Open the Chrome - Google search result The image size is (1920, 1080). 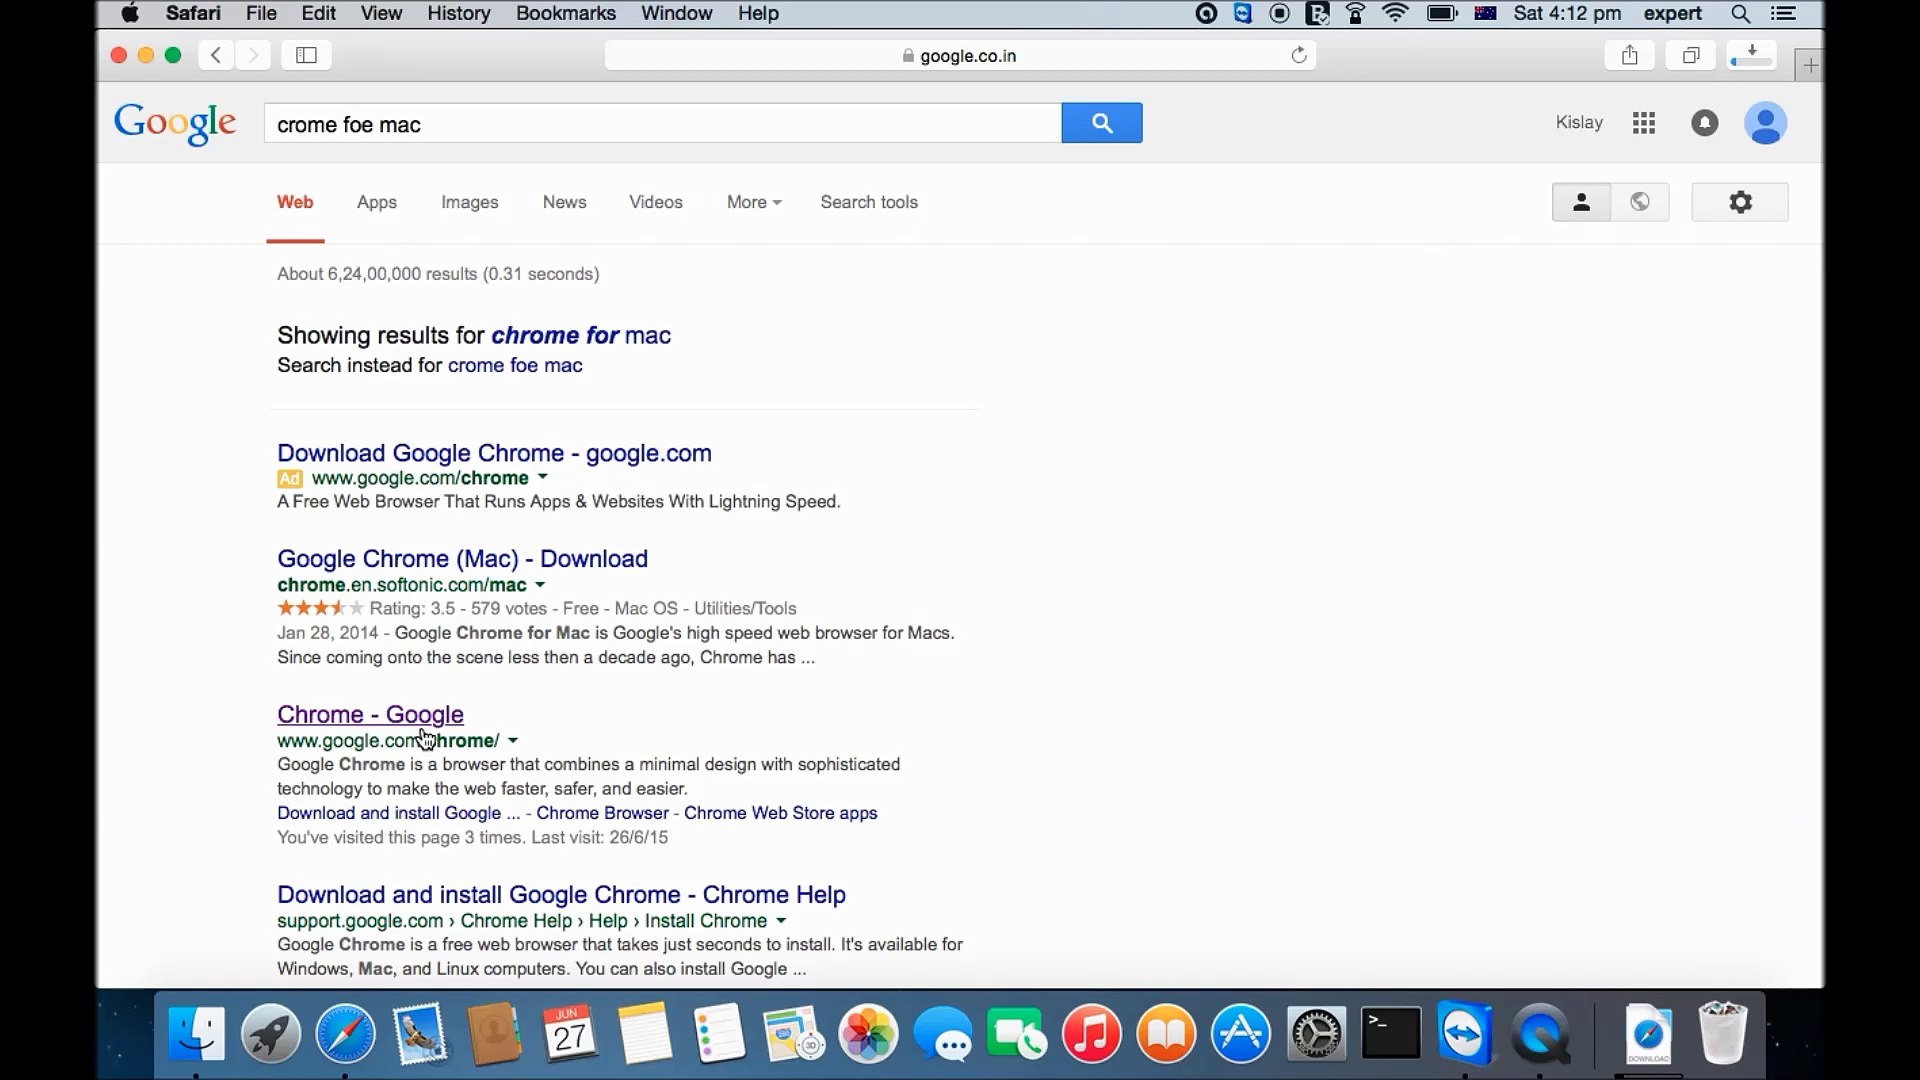[x=370, y=714]
